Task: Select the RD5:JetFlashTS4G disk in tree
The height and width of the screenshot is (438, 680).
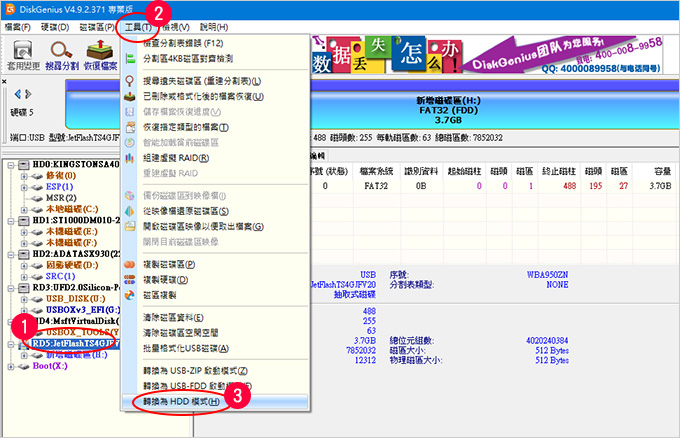Action: pyautogui.click(x=75, y=343)
